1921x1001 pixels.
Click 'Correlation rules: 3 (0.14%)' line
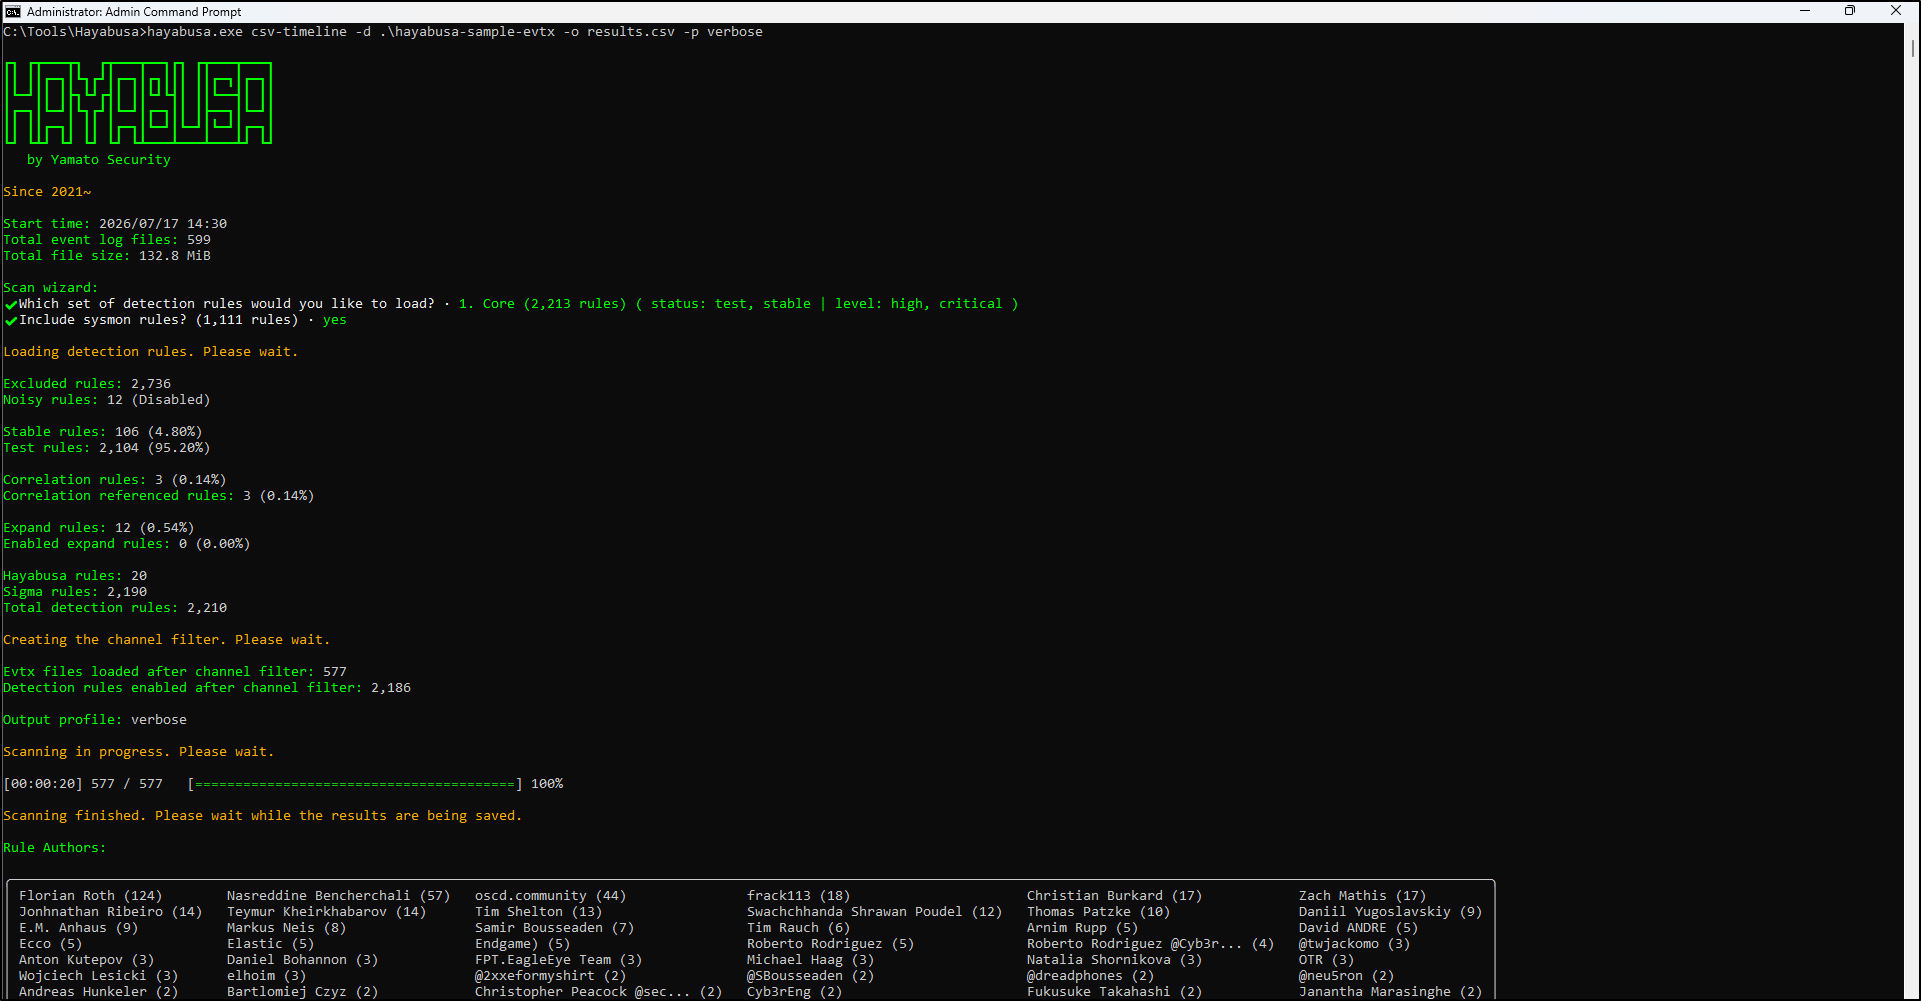115,480
